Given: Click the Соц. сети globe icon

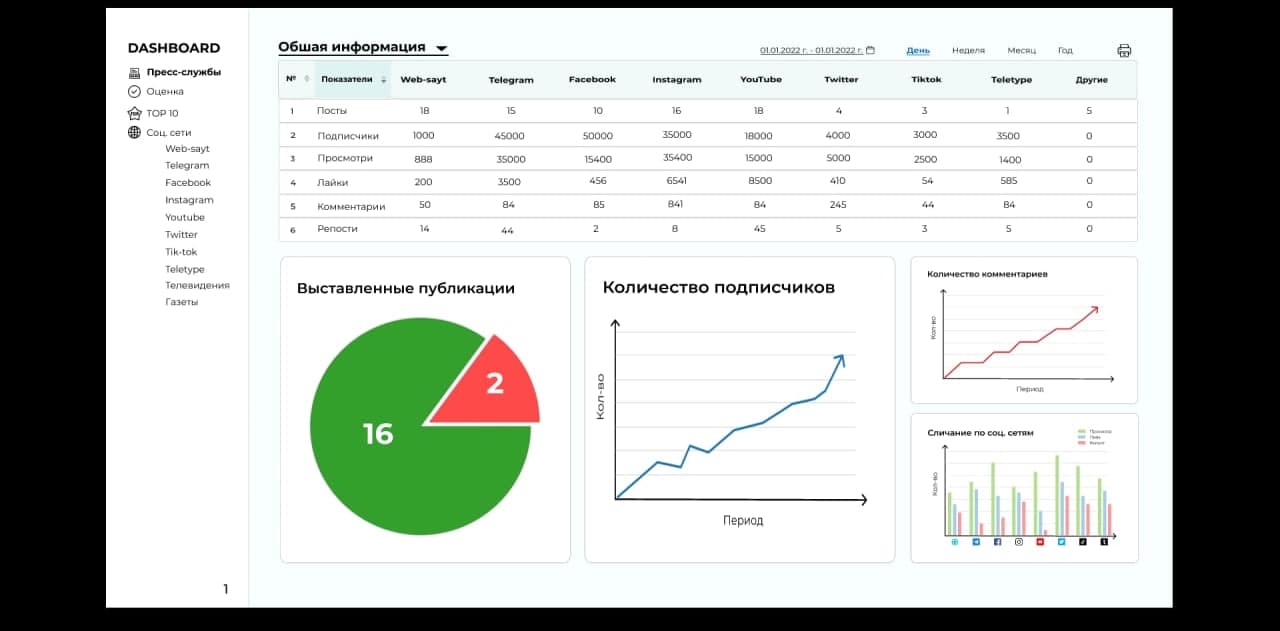Looking at the screenshot, I should click(x=133, y=131).
